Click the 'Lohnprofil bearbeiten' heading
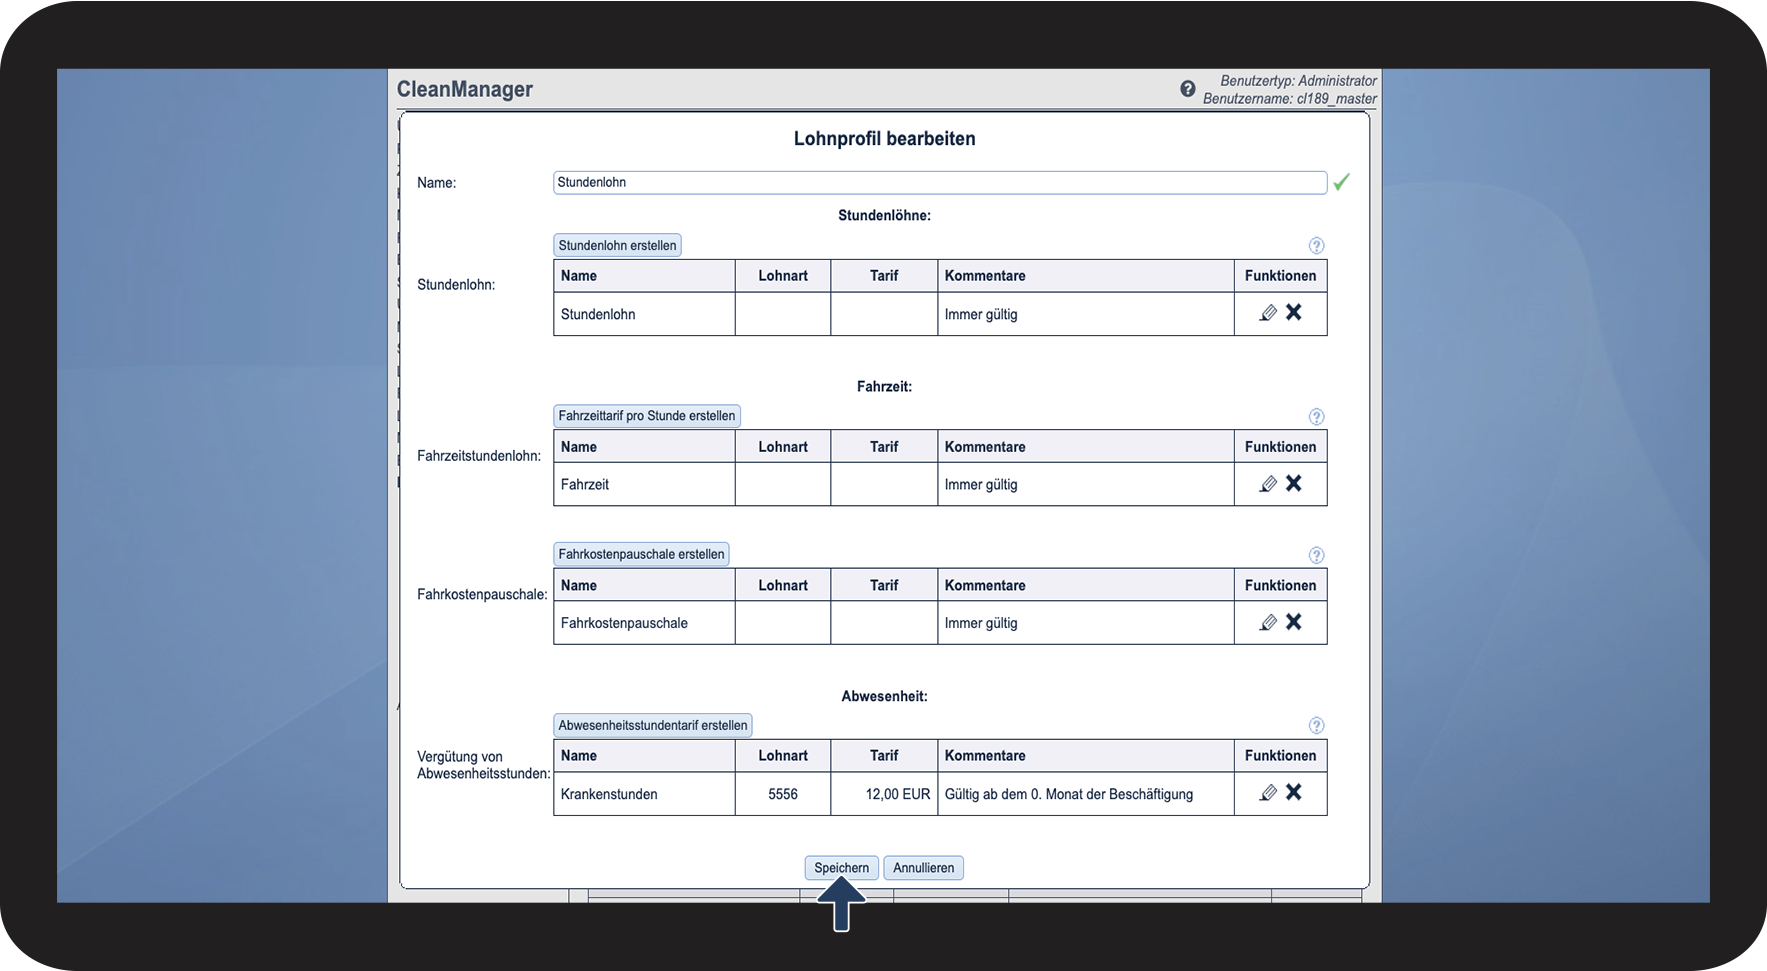This screenshot has height=971, width=1767. (885, 139)
